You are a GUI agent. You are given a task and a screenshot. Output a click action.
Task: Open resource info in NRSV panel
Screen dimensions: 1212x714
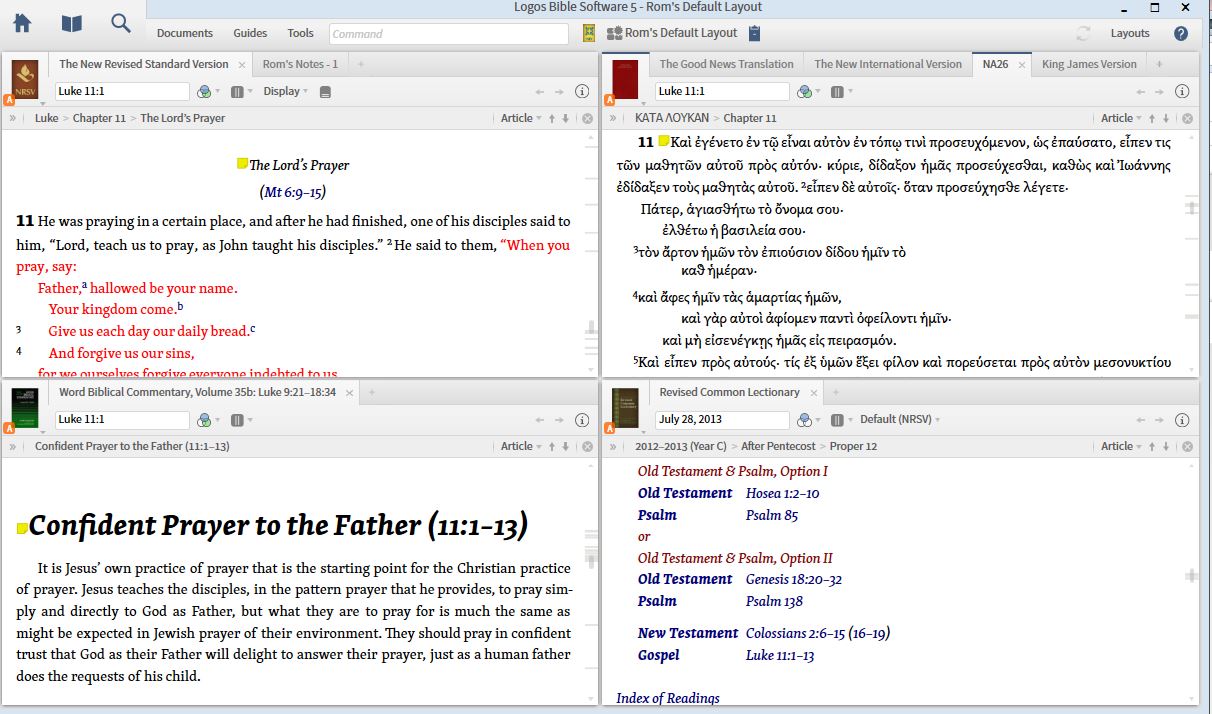tap(582, 91)
